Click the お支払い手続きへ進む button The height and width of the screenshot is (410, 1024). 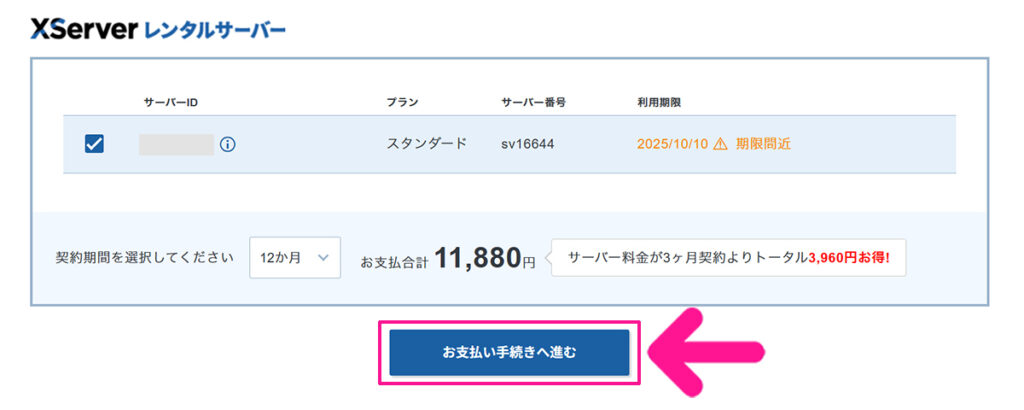(x=509, y=353)
